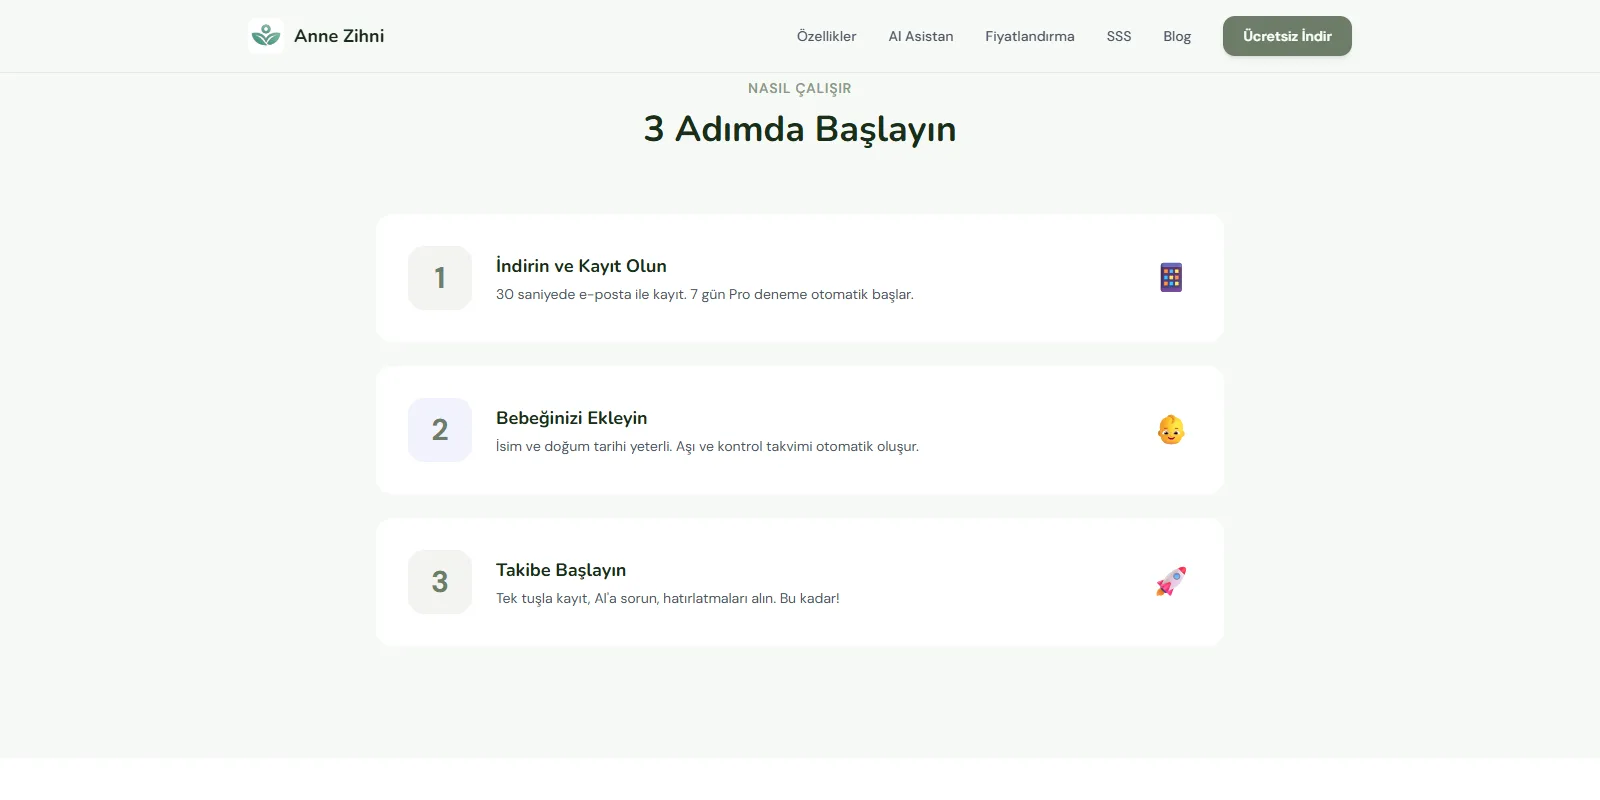Click the Anne Zihni brand name
1600x800 pixels.
point(339,36)
